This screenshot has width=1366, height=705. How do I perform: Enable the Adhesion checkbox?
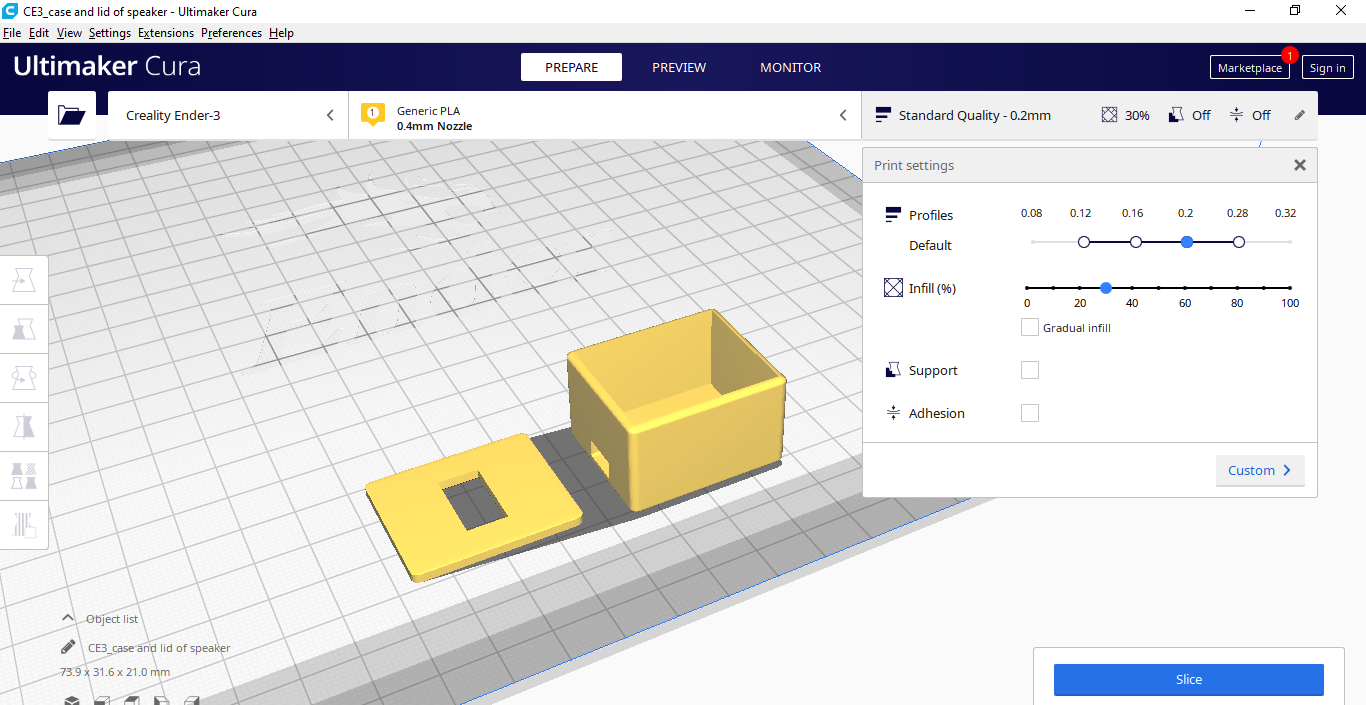1030,413
